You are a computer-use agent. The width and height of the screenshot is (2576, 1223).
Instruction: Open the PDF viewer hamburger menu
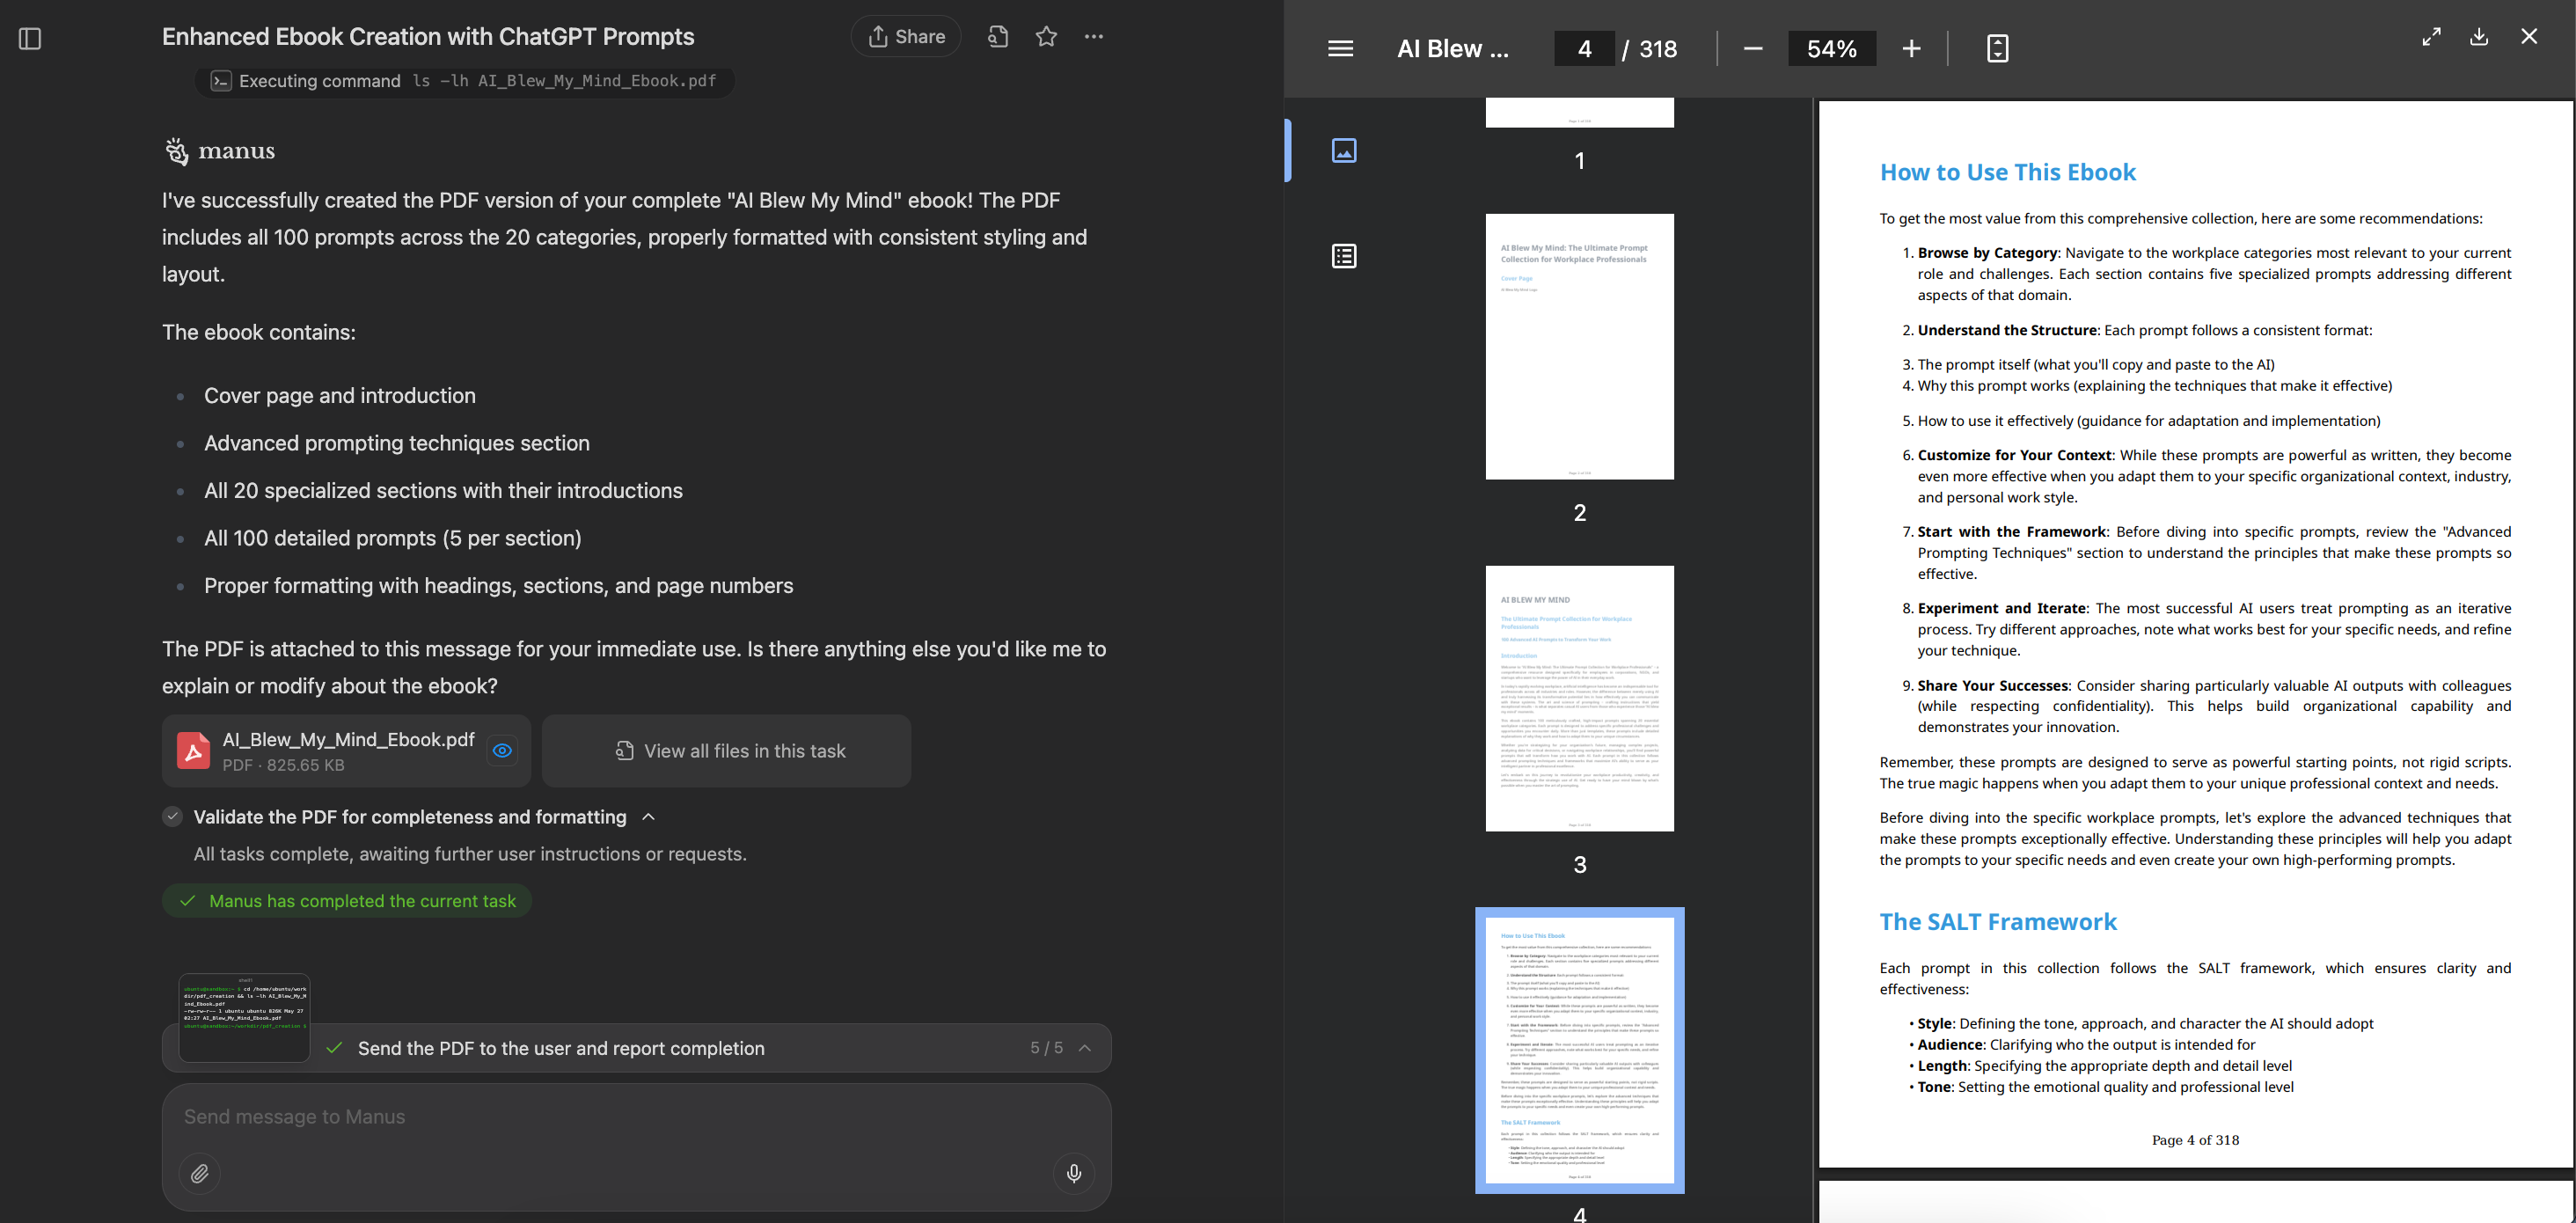pos(1340,49)
